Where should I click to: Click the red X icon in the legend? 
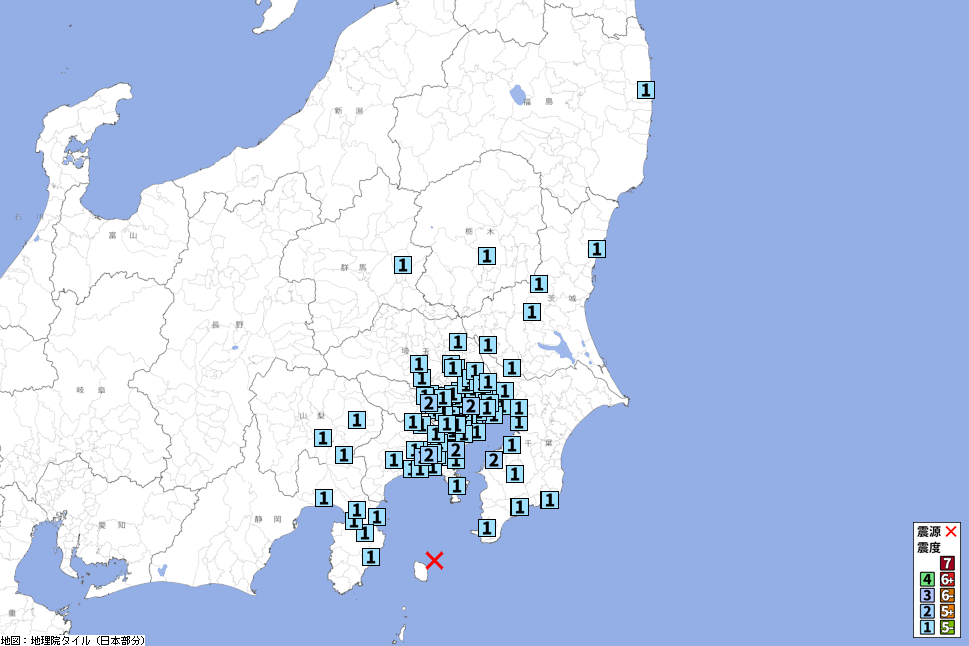(951, 531)
